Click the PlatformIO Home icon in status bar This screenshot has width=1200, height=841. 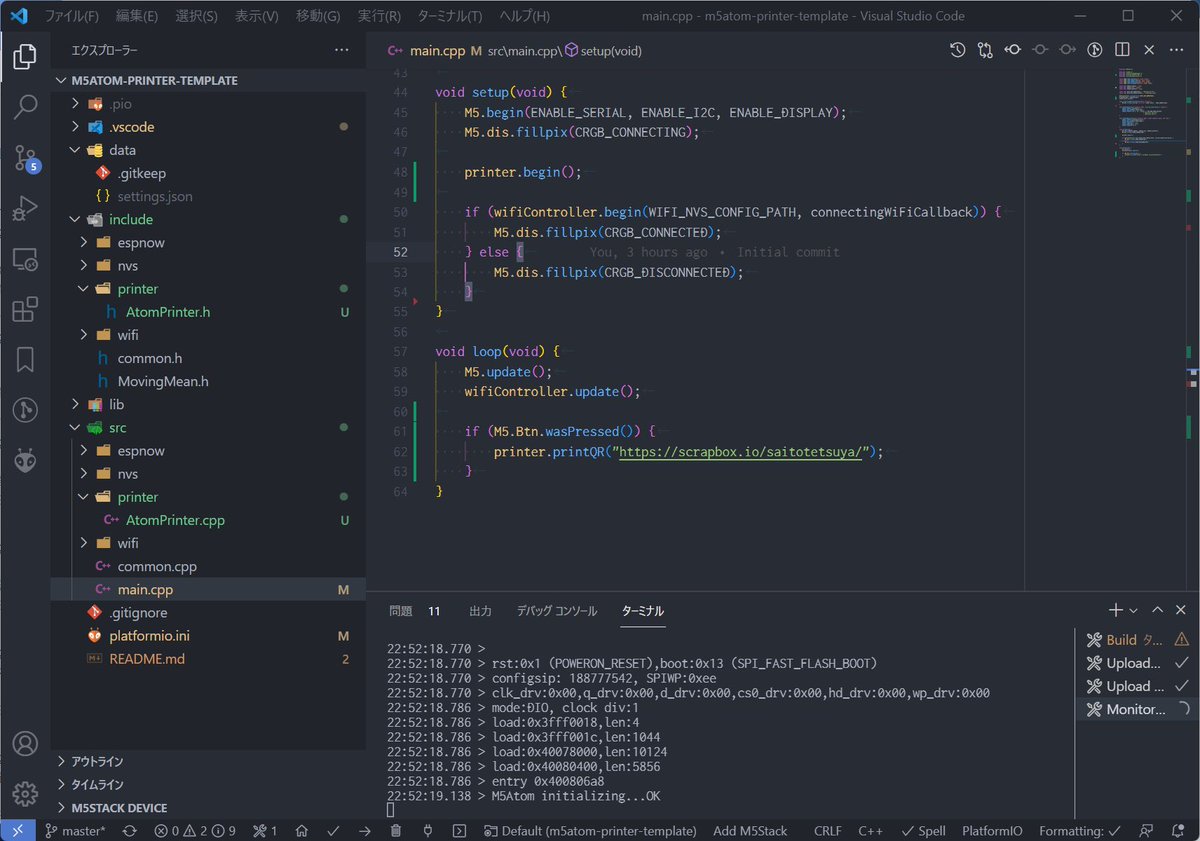point(301,831)
